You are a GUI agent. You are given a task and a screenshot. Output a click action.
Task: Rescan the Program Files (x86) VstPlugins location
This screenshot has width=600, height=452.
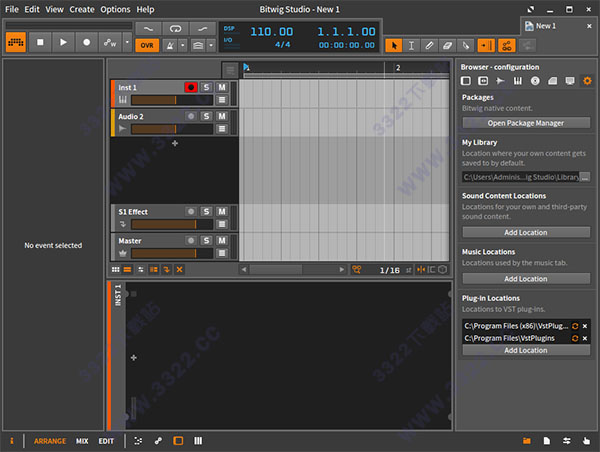[x=575, y=326]
